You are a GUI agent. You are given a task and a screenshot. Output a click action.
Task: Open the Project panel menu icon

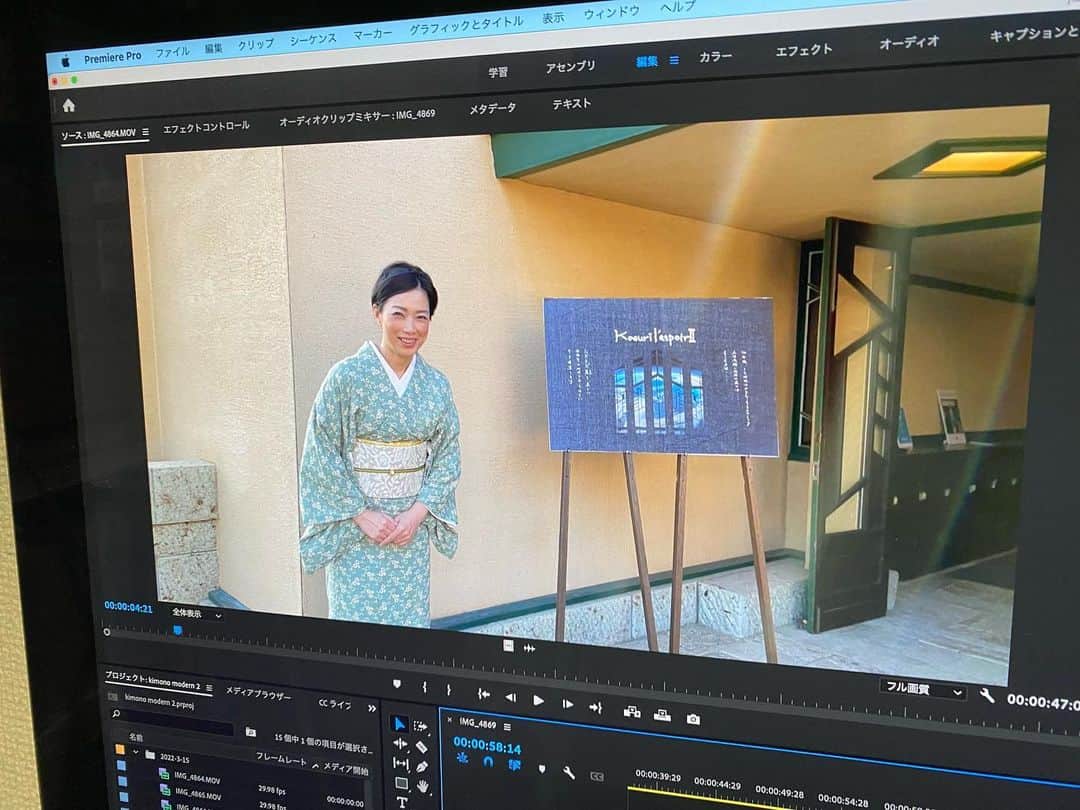[x=209, y=687]
